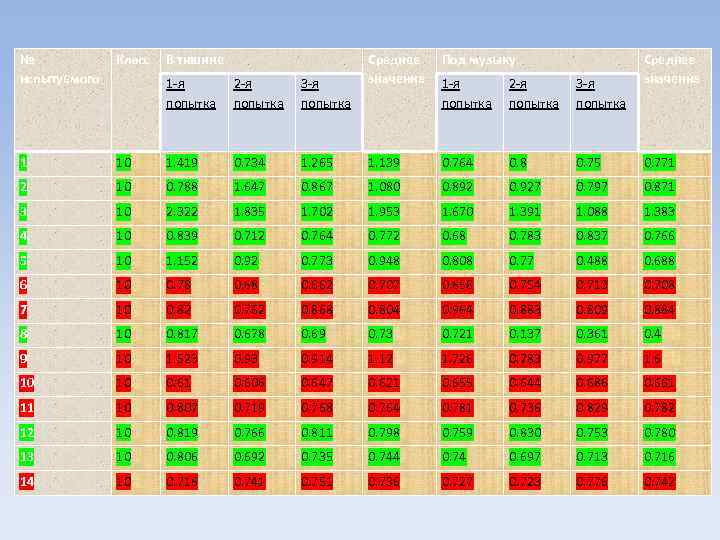Viewport: 720px width, 540px height.
Task: Select cell with value 1.152
Action: click(182, 261)
